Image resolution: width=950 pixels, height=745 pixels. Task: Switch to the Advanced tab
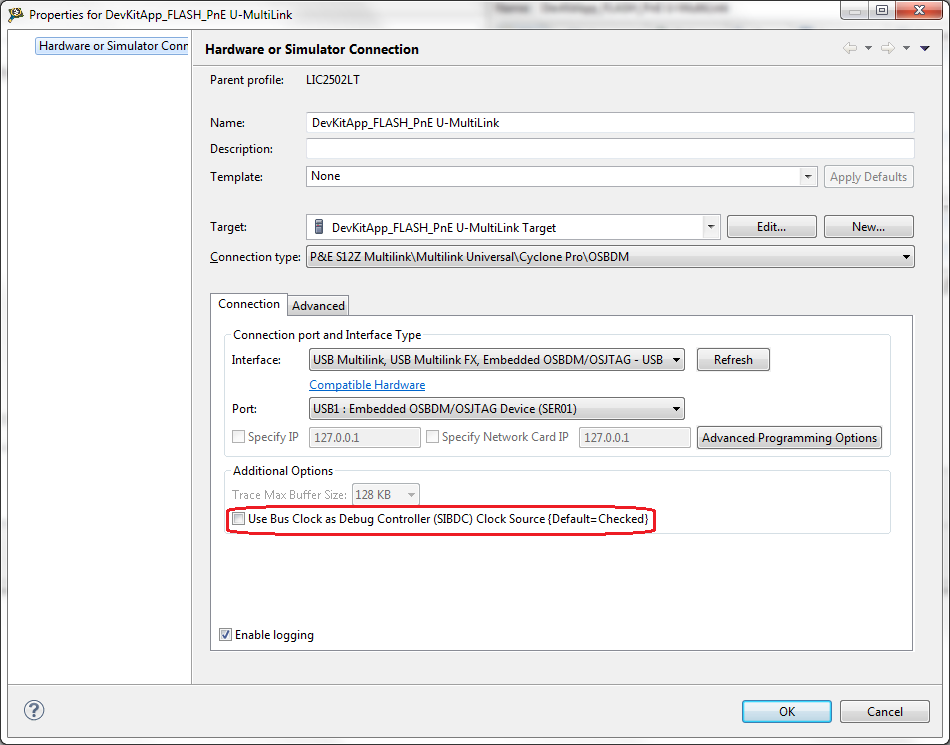tap(318, 305)
